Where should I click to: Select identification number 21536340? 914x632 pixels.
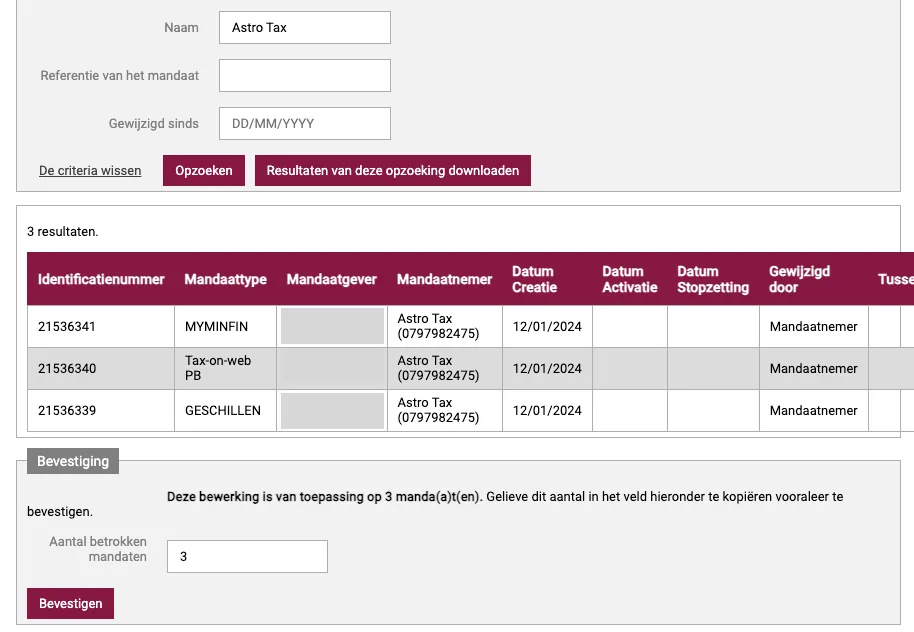[x=66, y=368]
